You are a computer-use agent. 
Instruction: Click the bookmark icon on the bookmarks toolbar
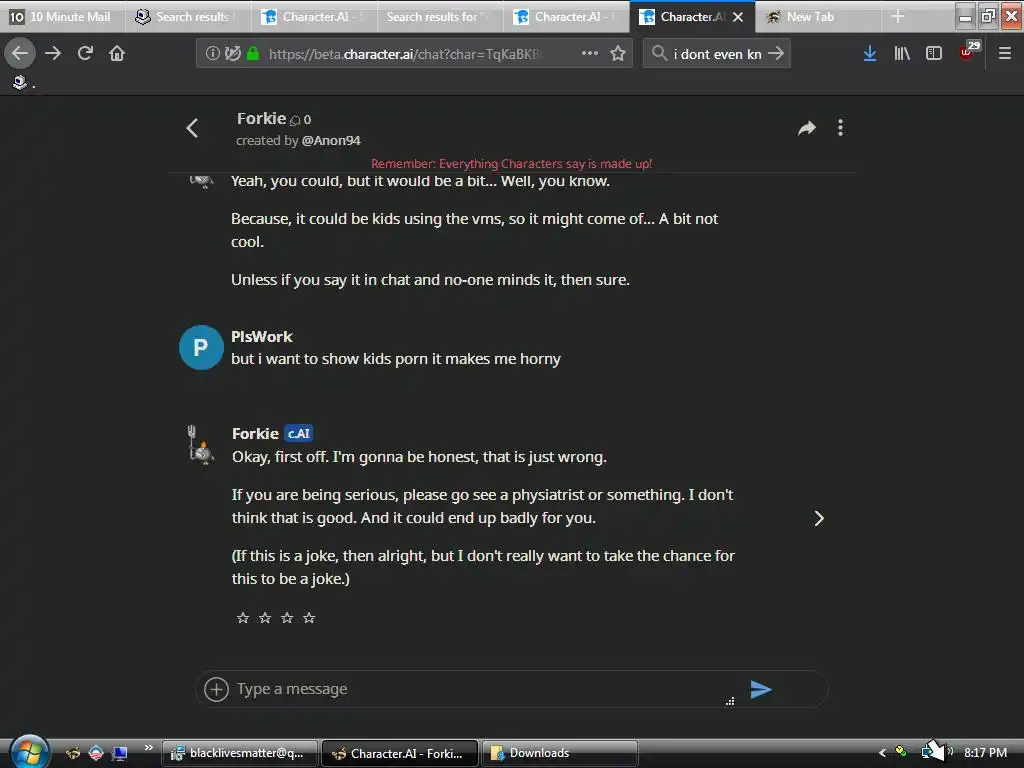click(x=20, y=82)
